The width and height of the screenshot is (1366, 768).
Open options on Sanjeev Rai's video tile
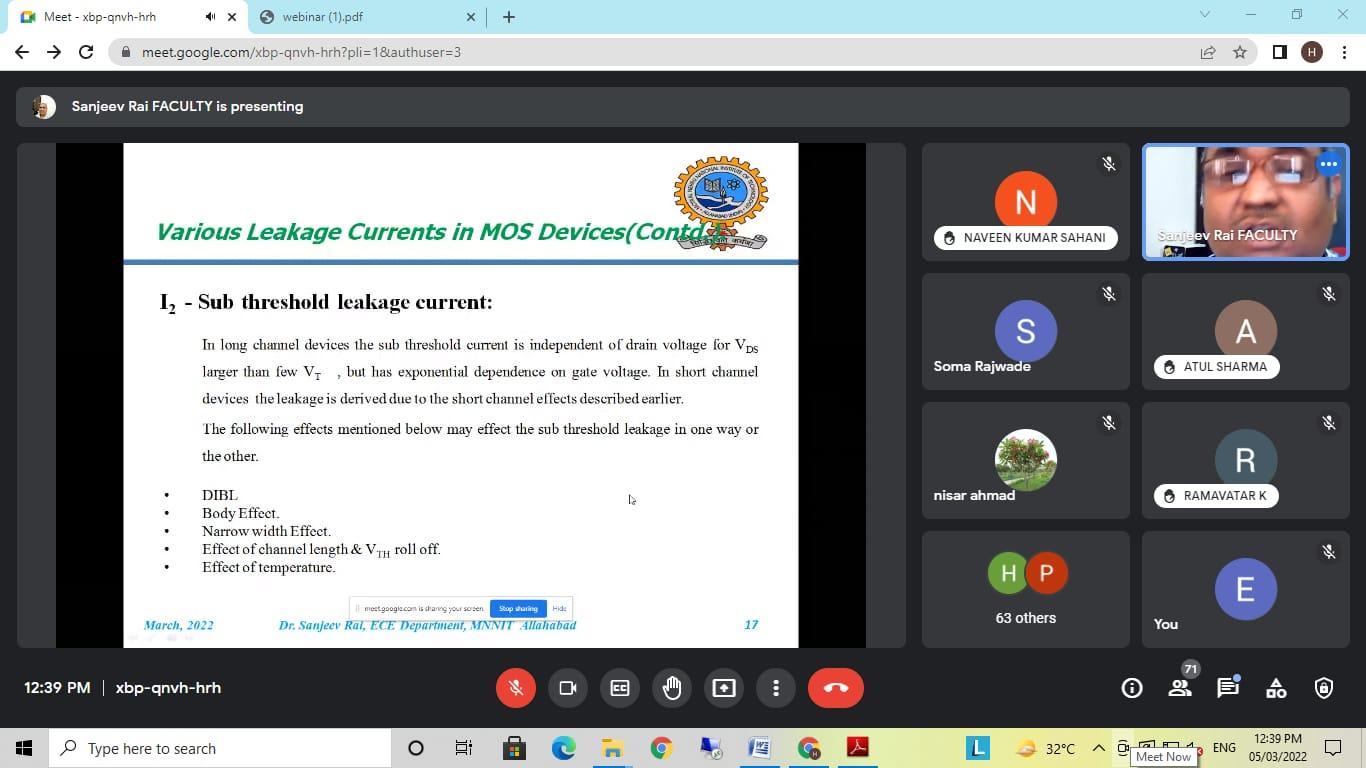pos(1328,165)
